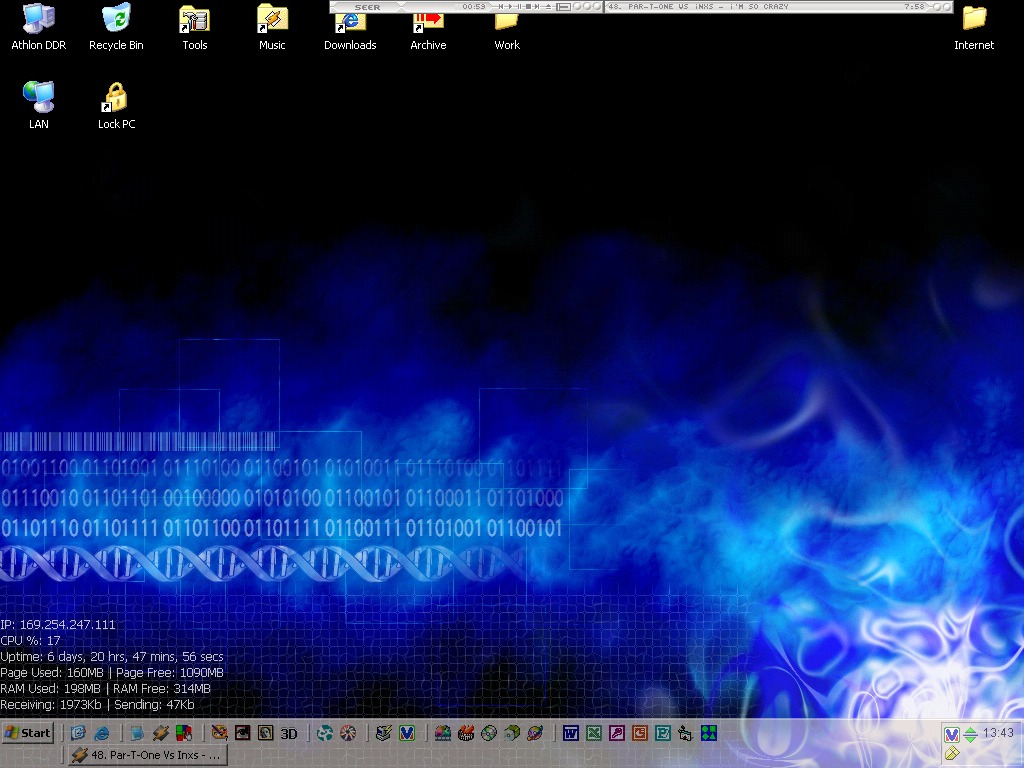Launch Microsoft Word from the taskbar
The image size is (1024, 768).
coord(571,733)
